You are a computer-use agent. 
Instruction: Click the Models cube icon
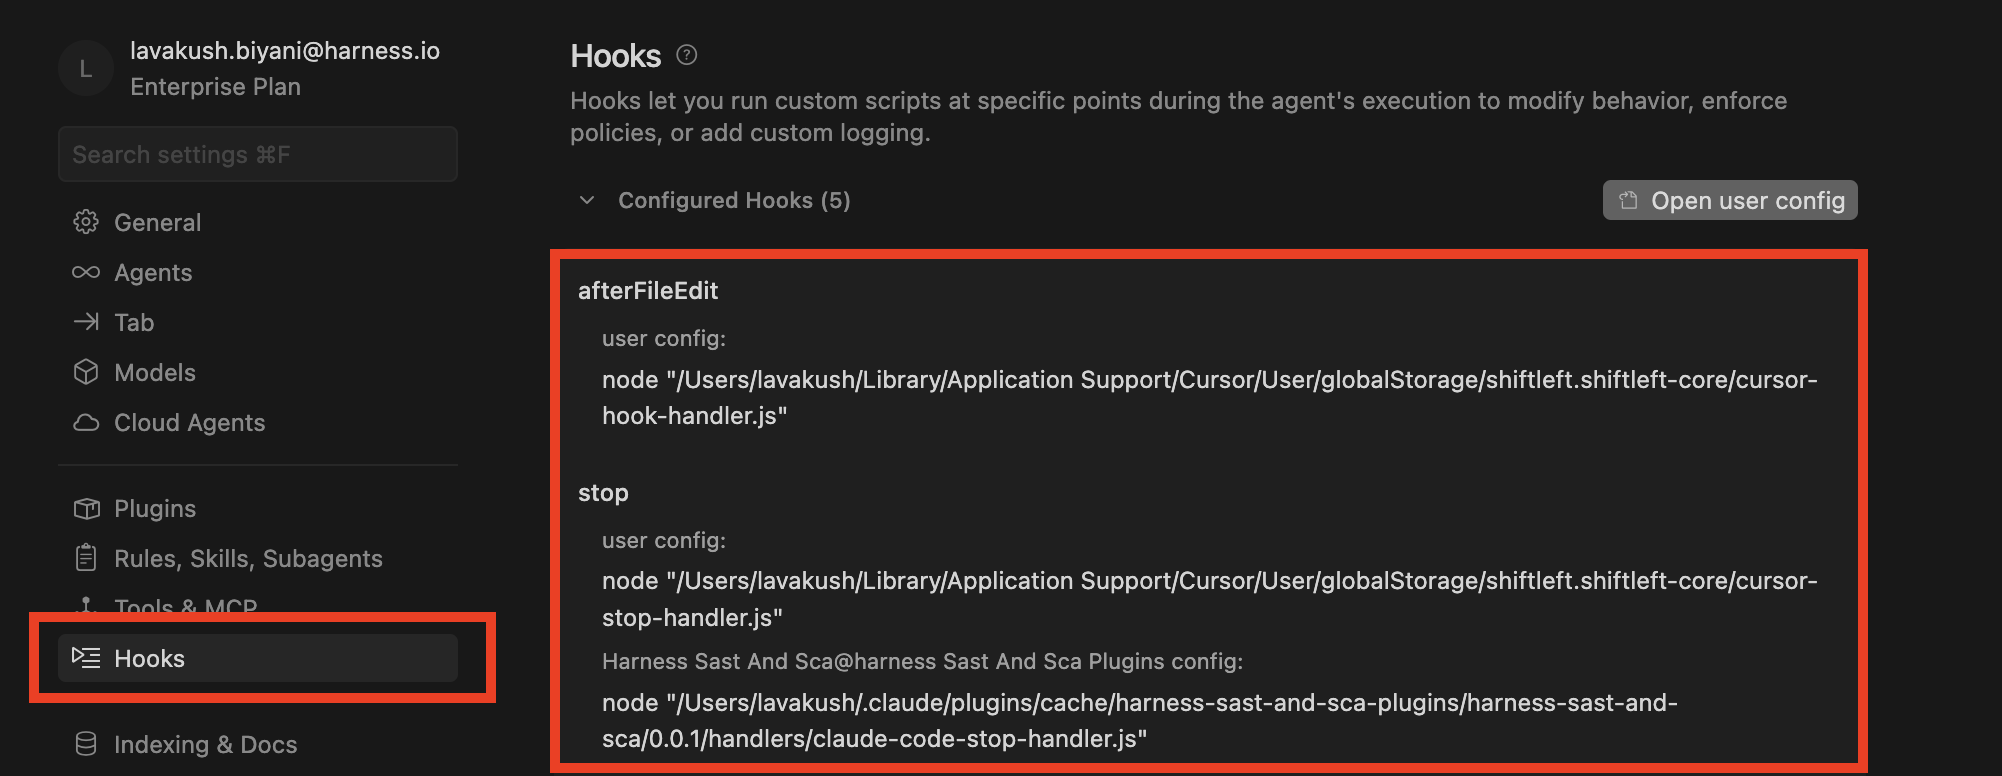(86, 372)
